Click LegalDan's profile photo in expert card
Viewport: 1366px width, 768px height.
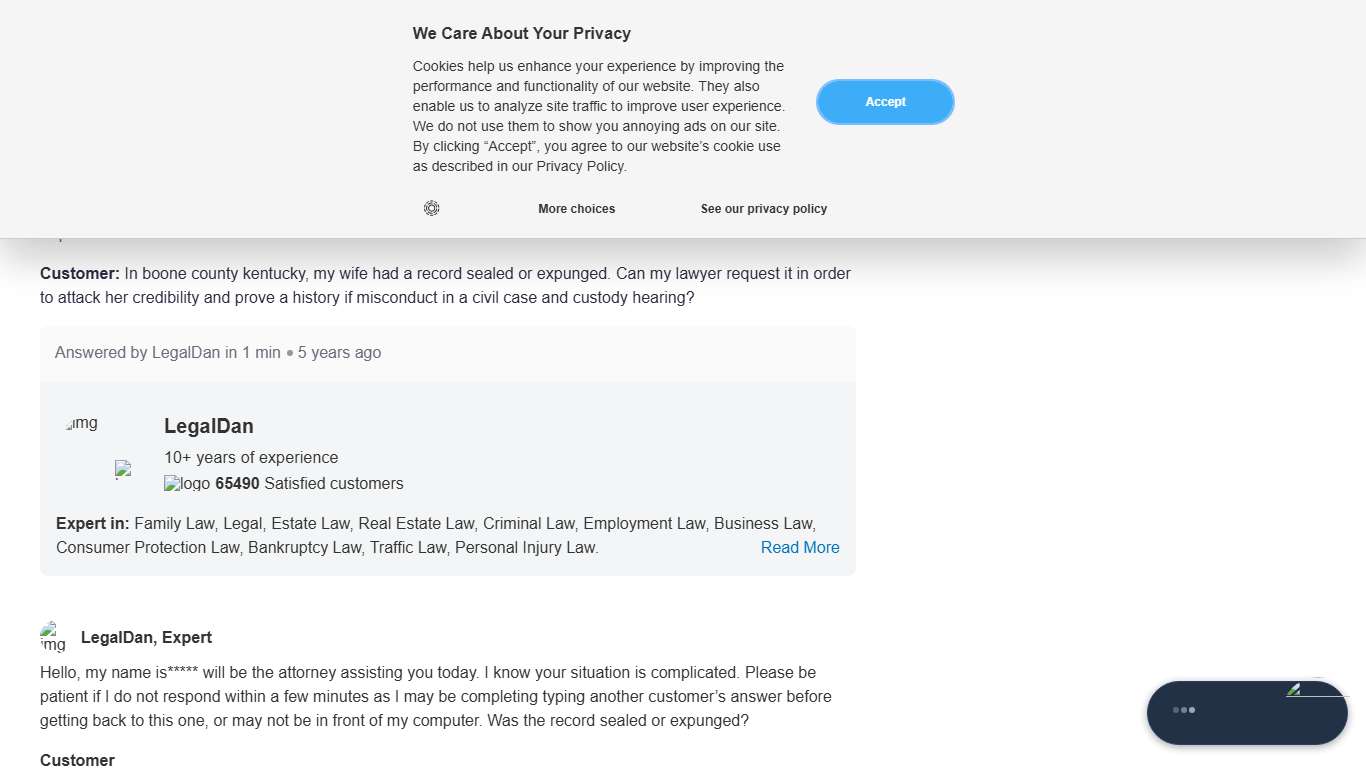(83, 424)
